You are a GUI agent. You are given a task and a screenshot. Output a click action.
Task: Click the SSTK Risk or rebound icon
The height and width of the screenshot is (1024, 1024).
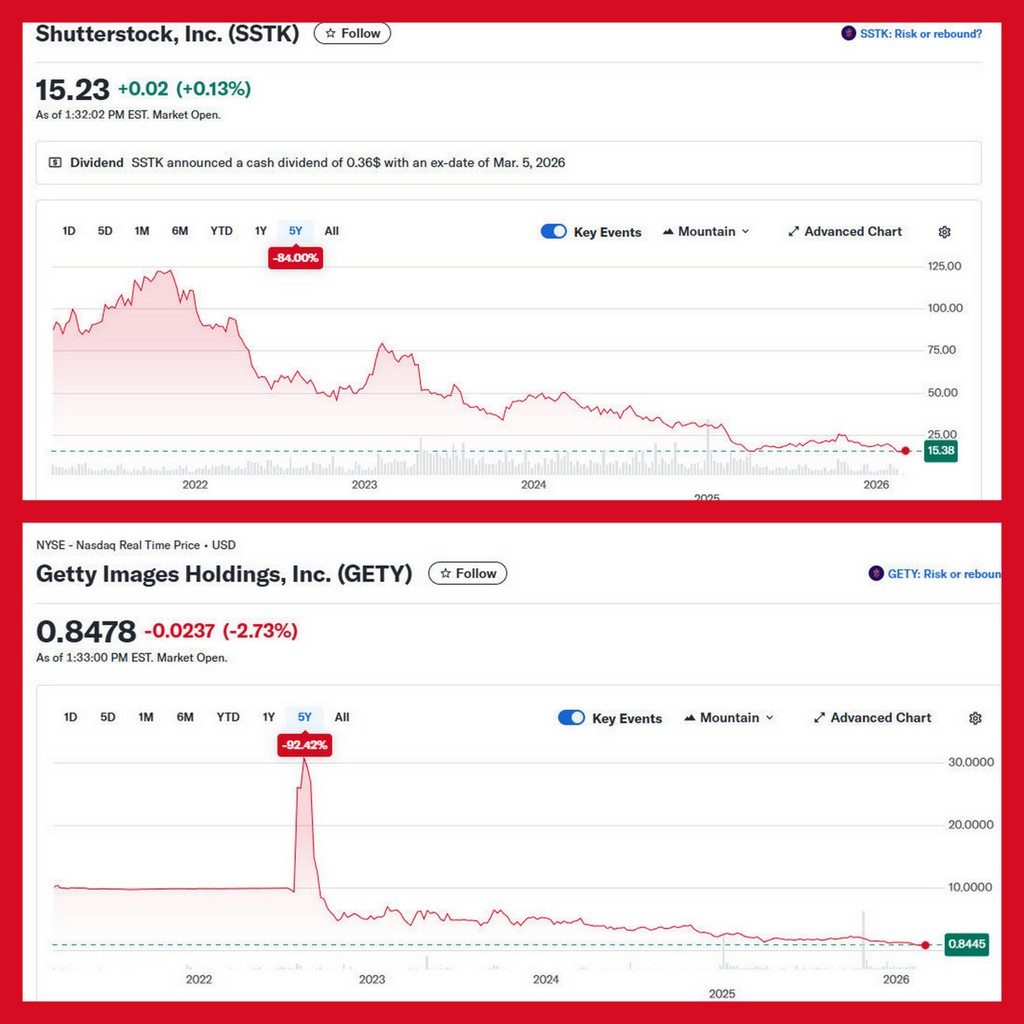pyautogui.click(x=849, y=34)
